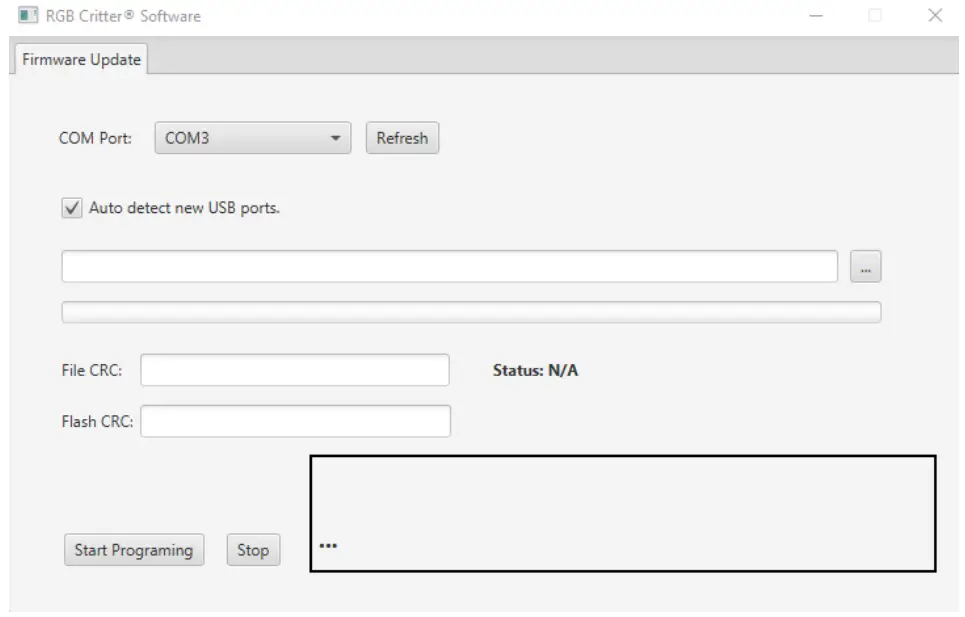Minimize the RGB Critter Software window
This screenshot has height=617, width=965.
816,15
